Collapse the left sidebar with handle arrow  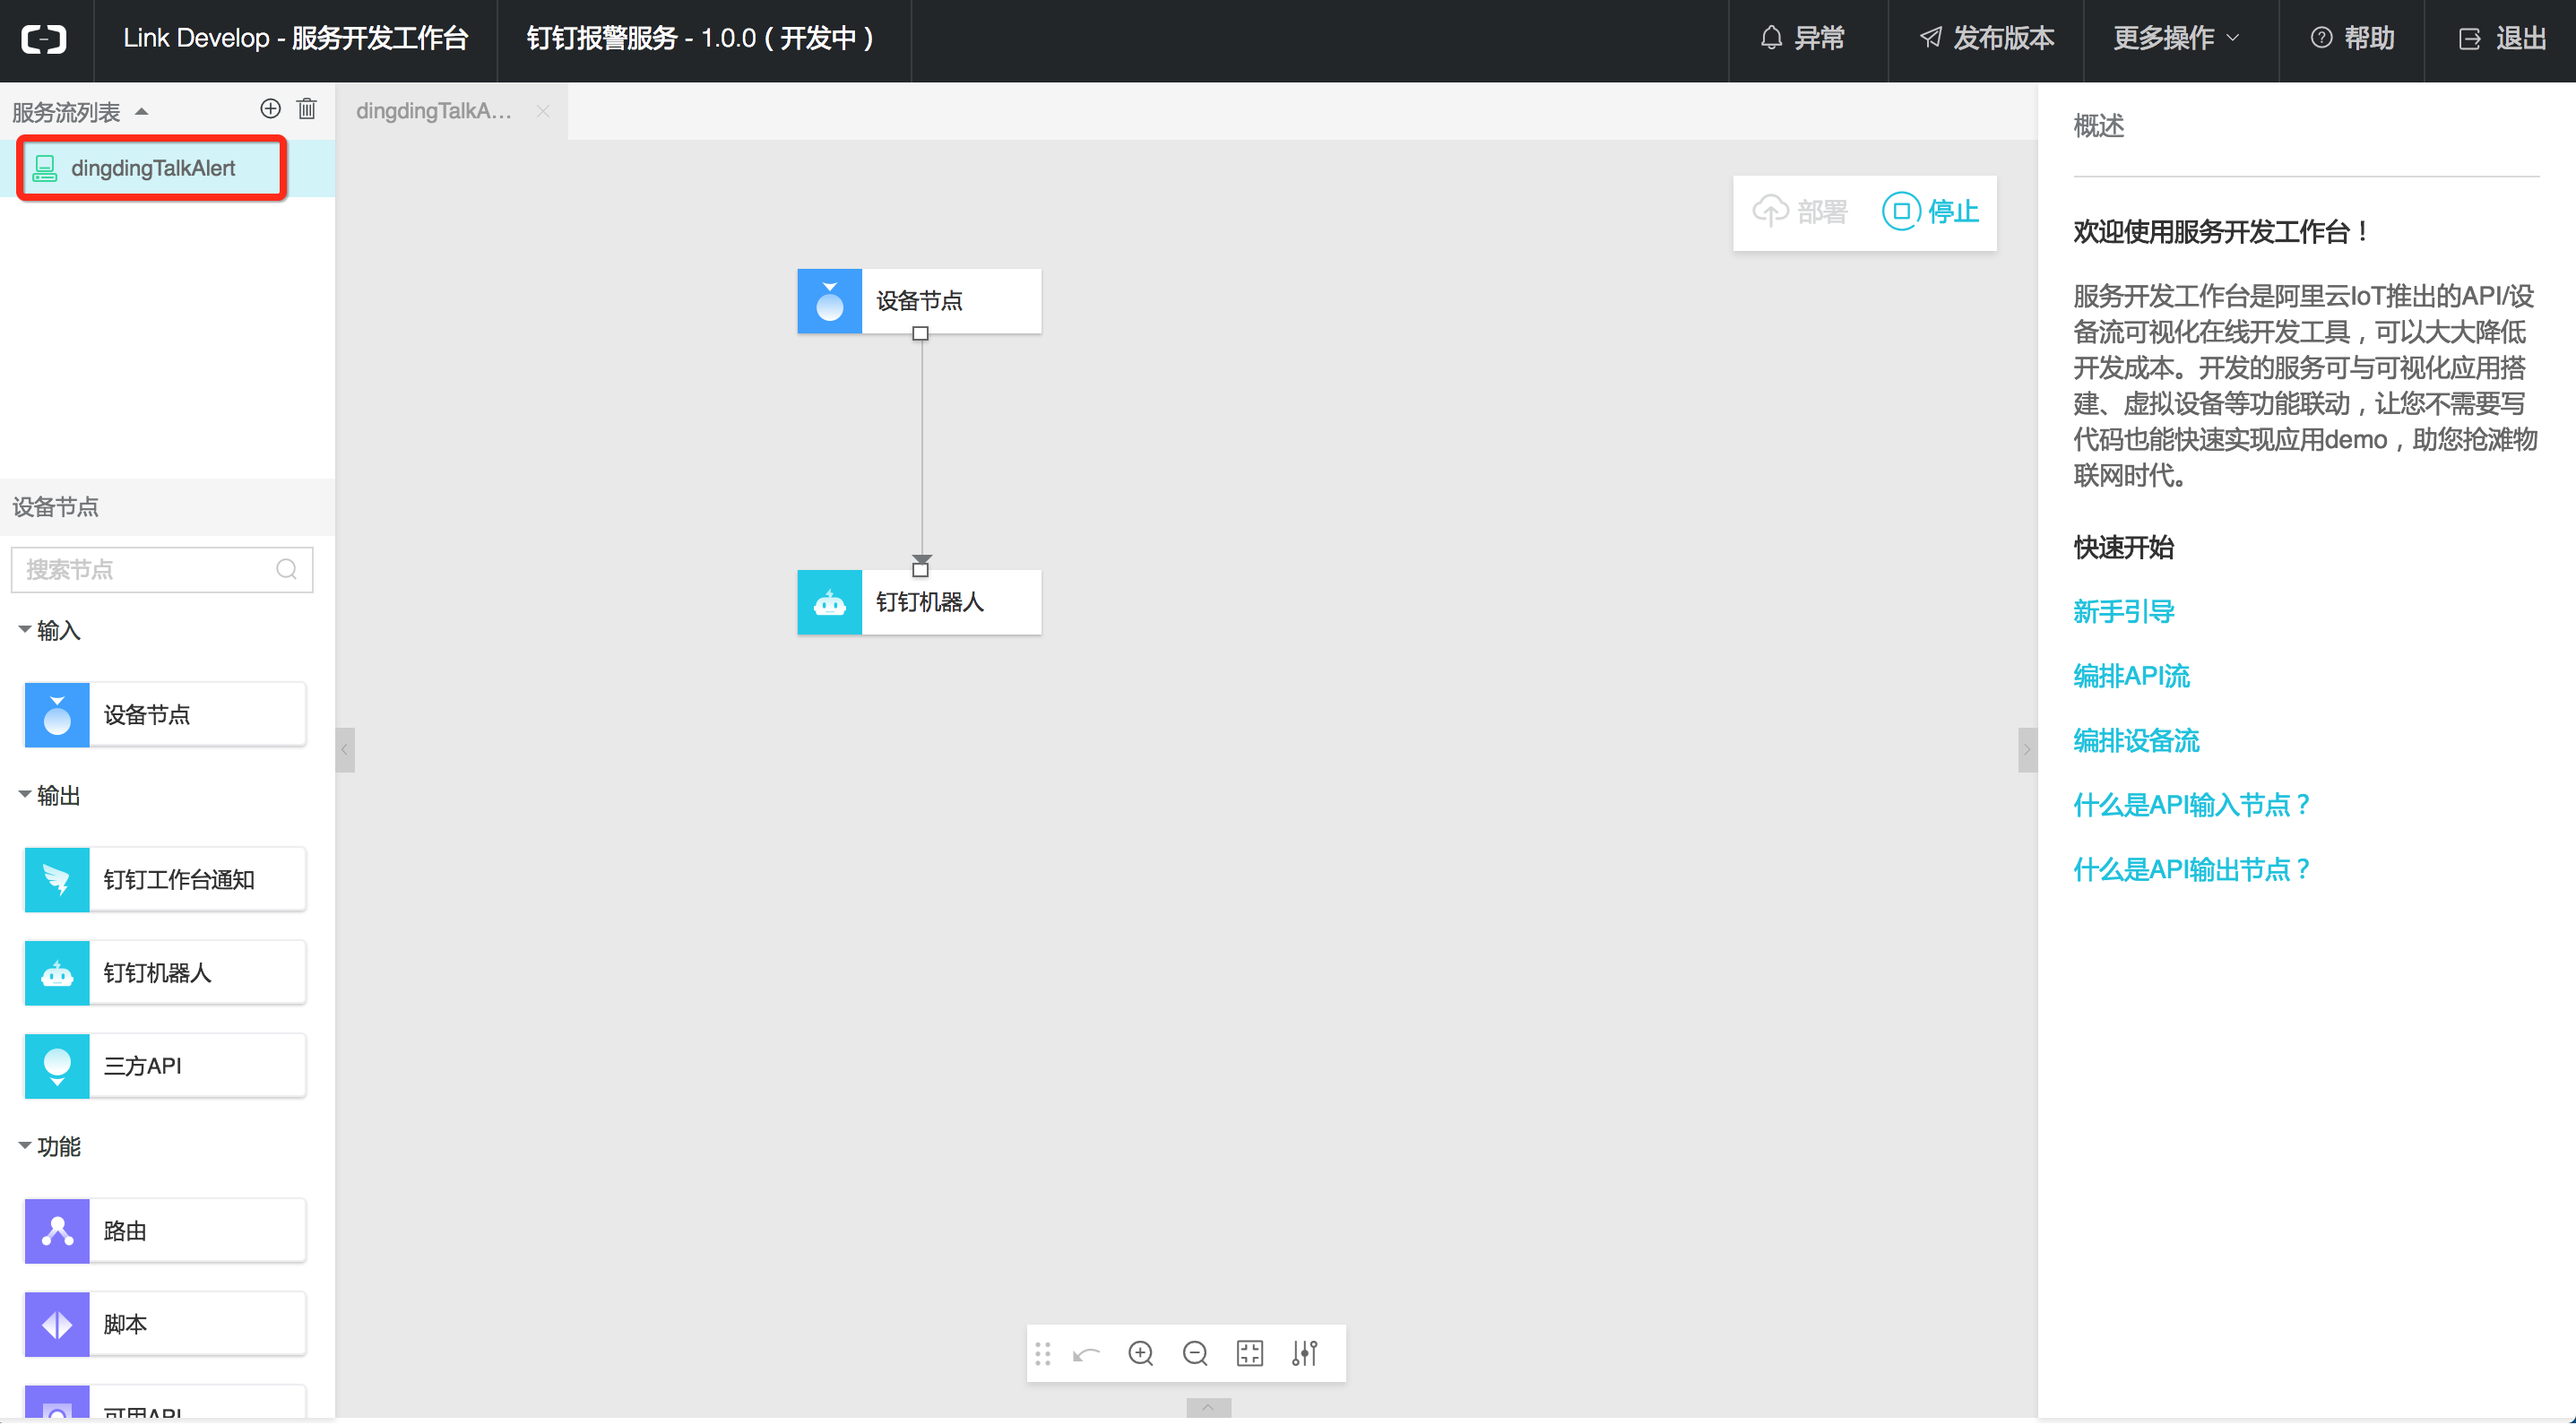click(345, 750)
